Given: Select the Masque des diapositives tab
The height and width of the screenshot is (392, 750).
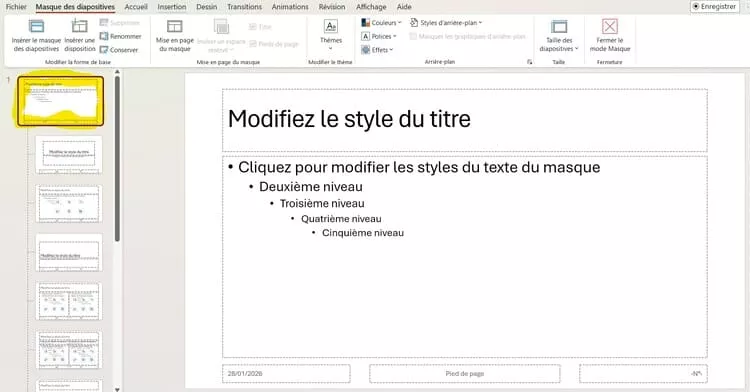Looking at the screenshot, I should point(76,7).
